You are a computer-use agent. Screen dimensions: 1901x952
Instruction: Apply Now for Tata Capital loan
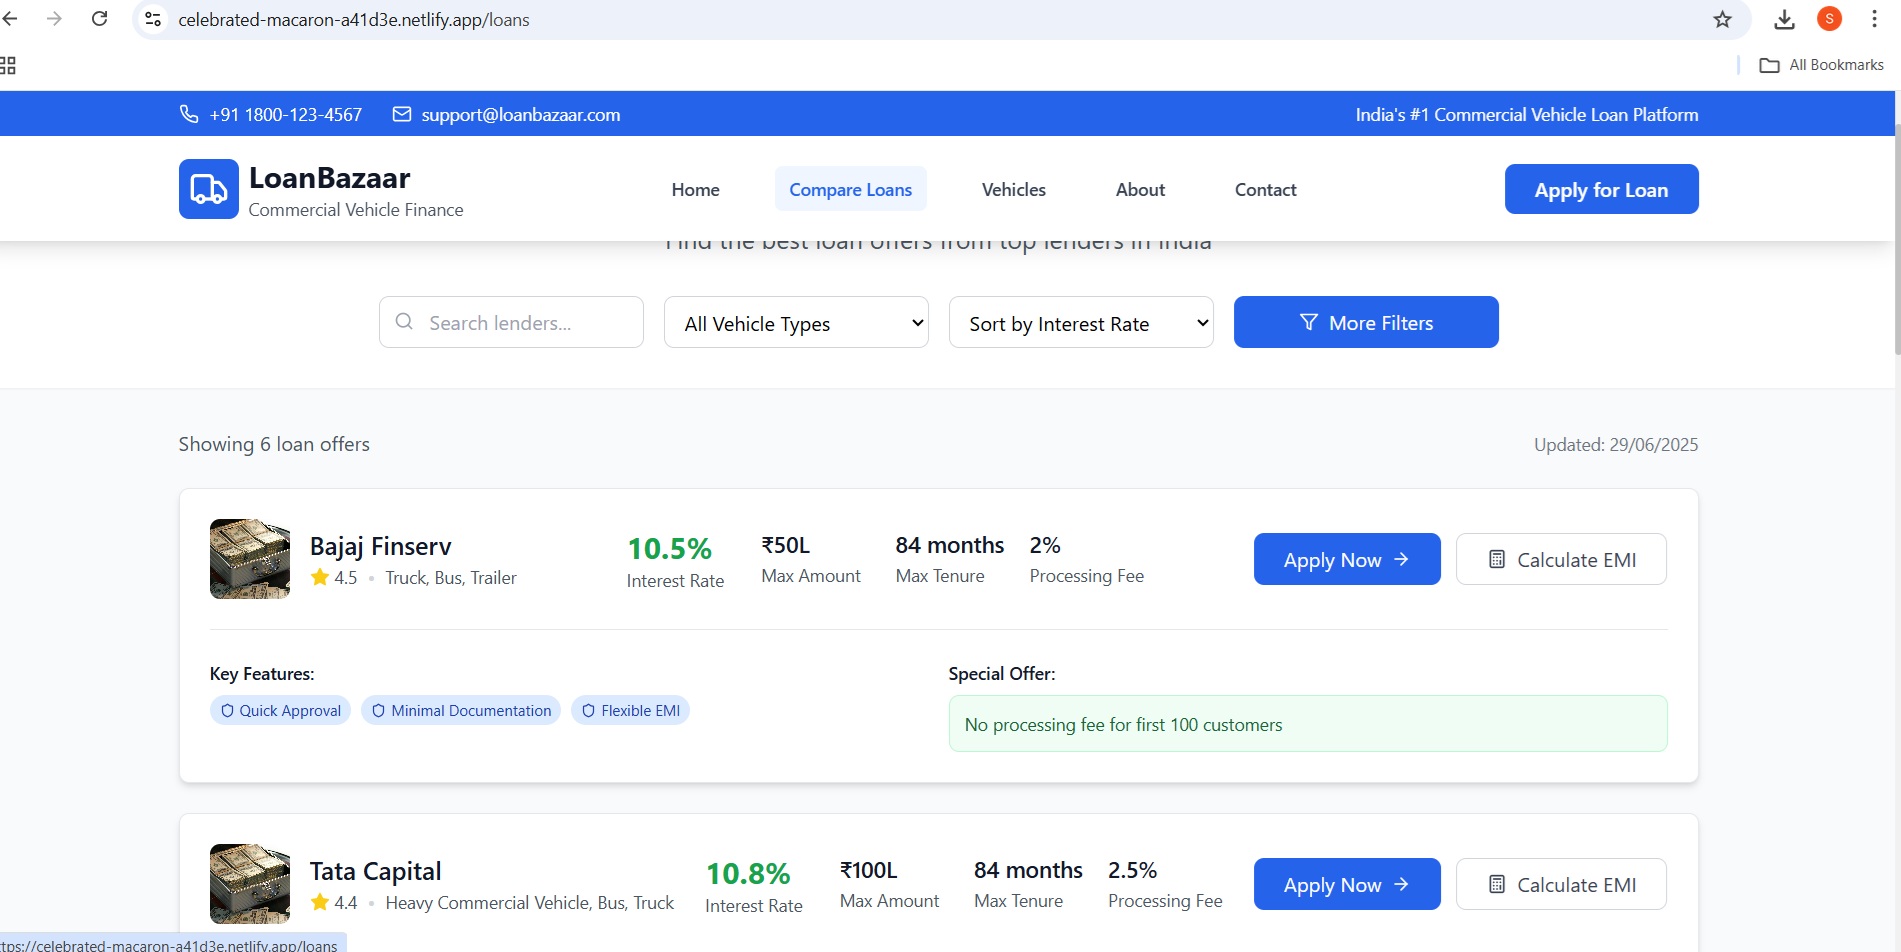[x=1347, y=884]
